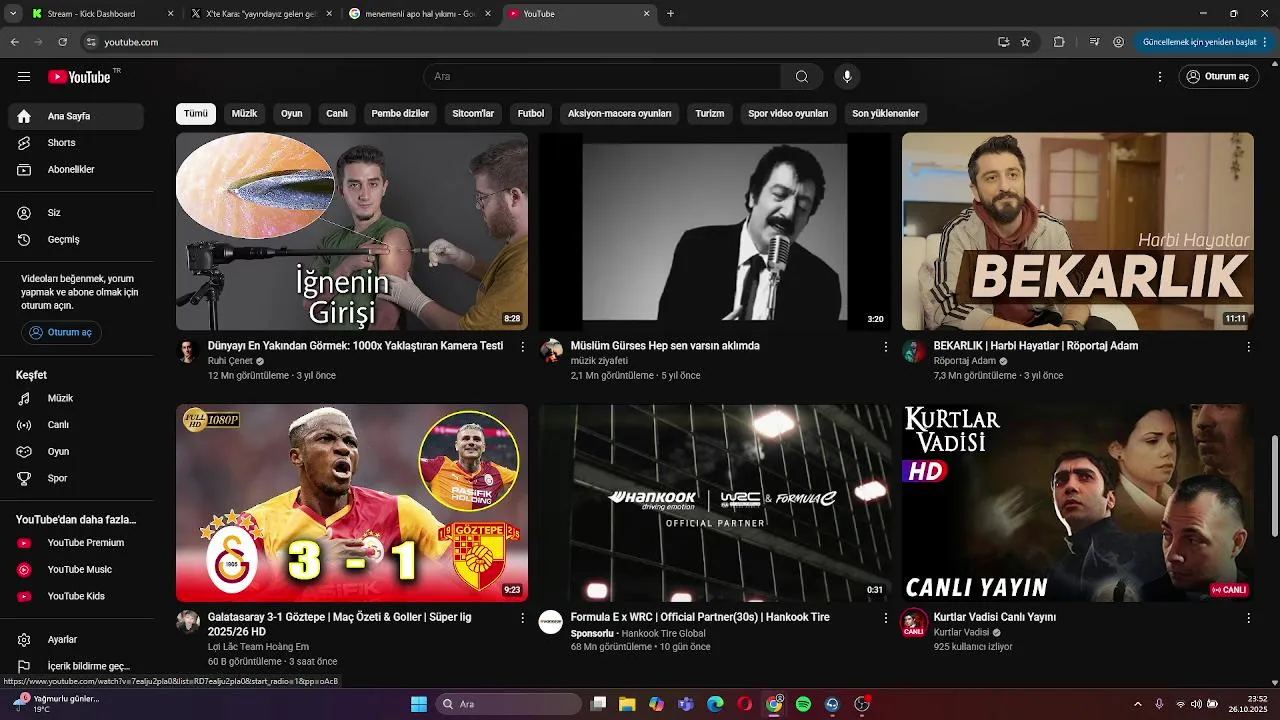Open options menu for Dünyayı En Yakından video
Image resolution: width=1280 pixels, height=720 pixels.
[522, 347]
